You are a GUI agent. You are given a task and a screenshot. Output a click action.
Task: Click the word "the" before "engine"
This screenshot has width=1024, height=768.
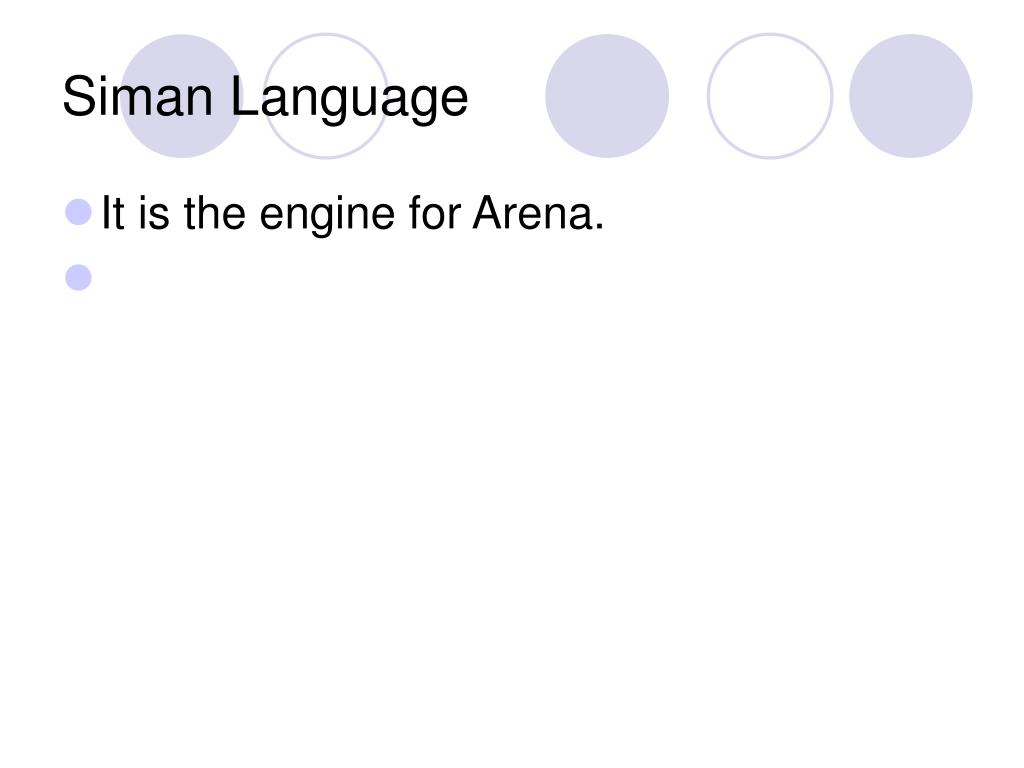(214, 213)
